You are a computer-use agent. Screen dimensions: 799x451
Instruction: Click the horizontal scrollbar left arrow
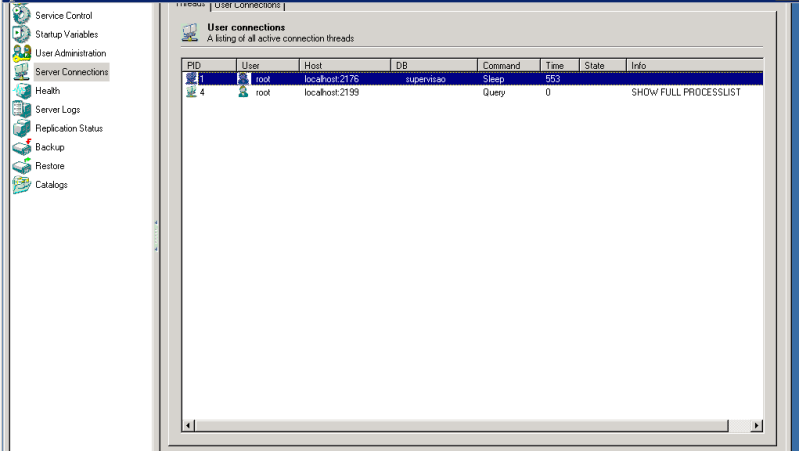pos(188,426)
